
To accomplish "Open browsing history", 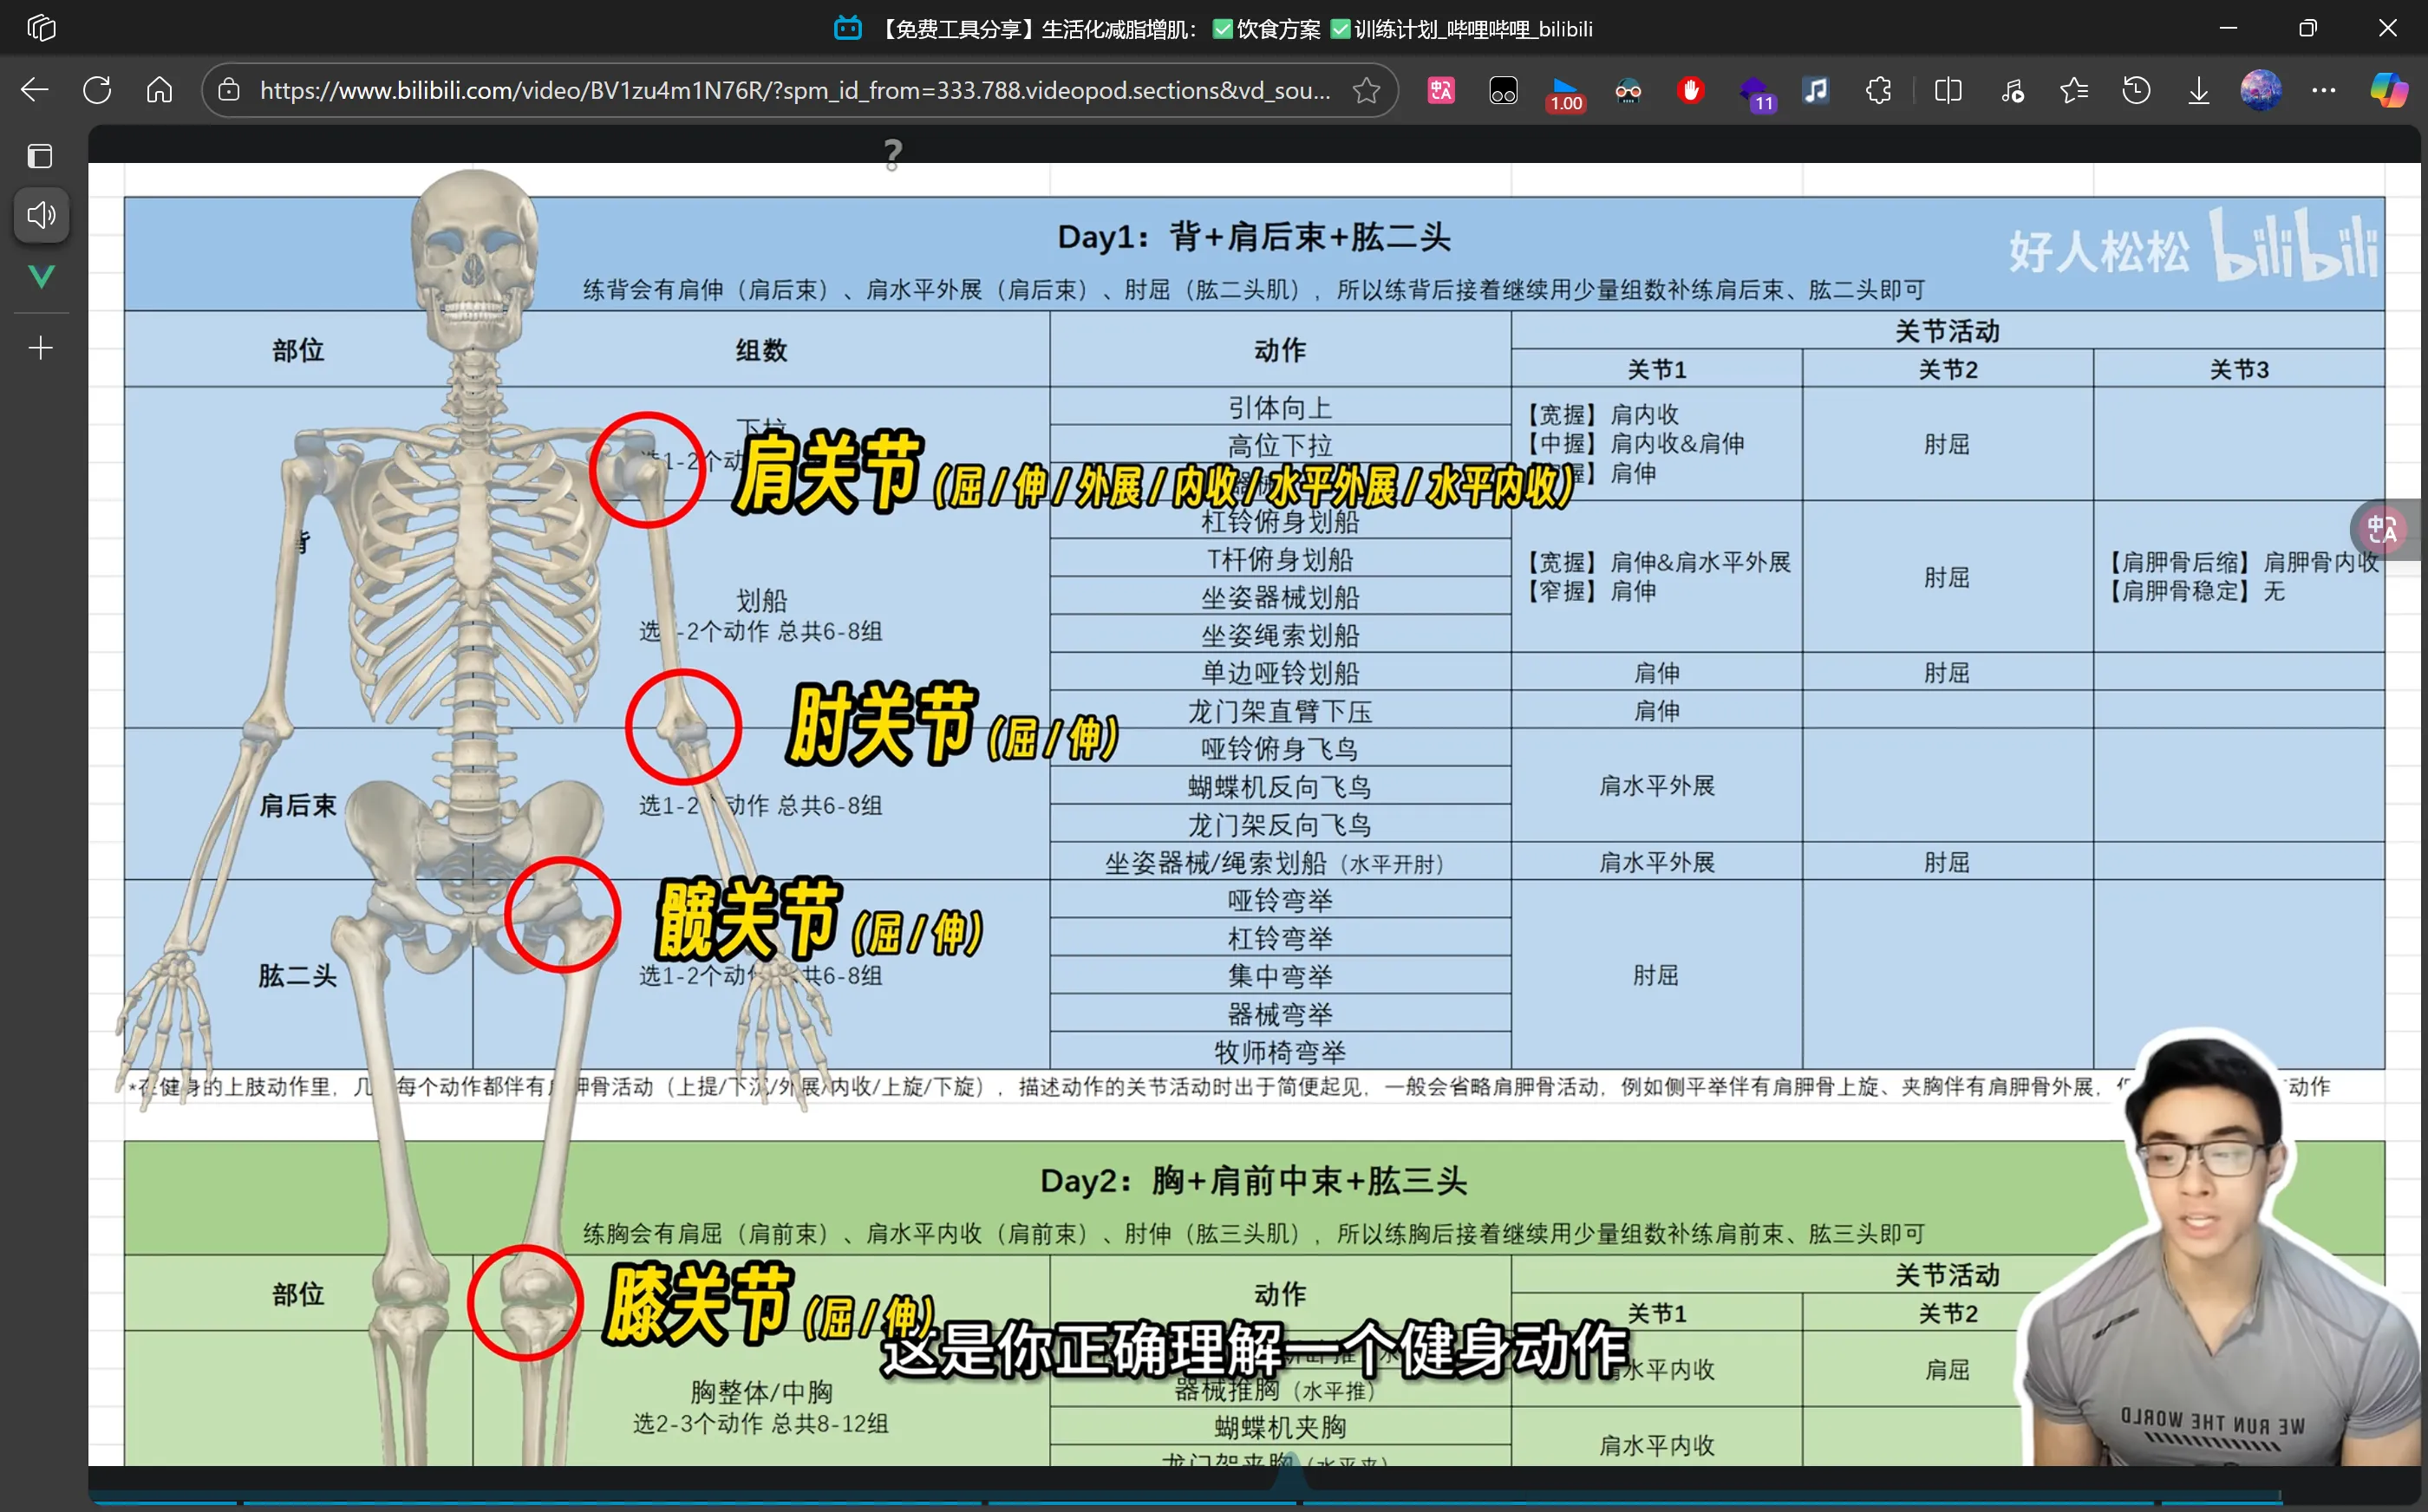I will [x=2136, y=91].
